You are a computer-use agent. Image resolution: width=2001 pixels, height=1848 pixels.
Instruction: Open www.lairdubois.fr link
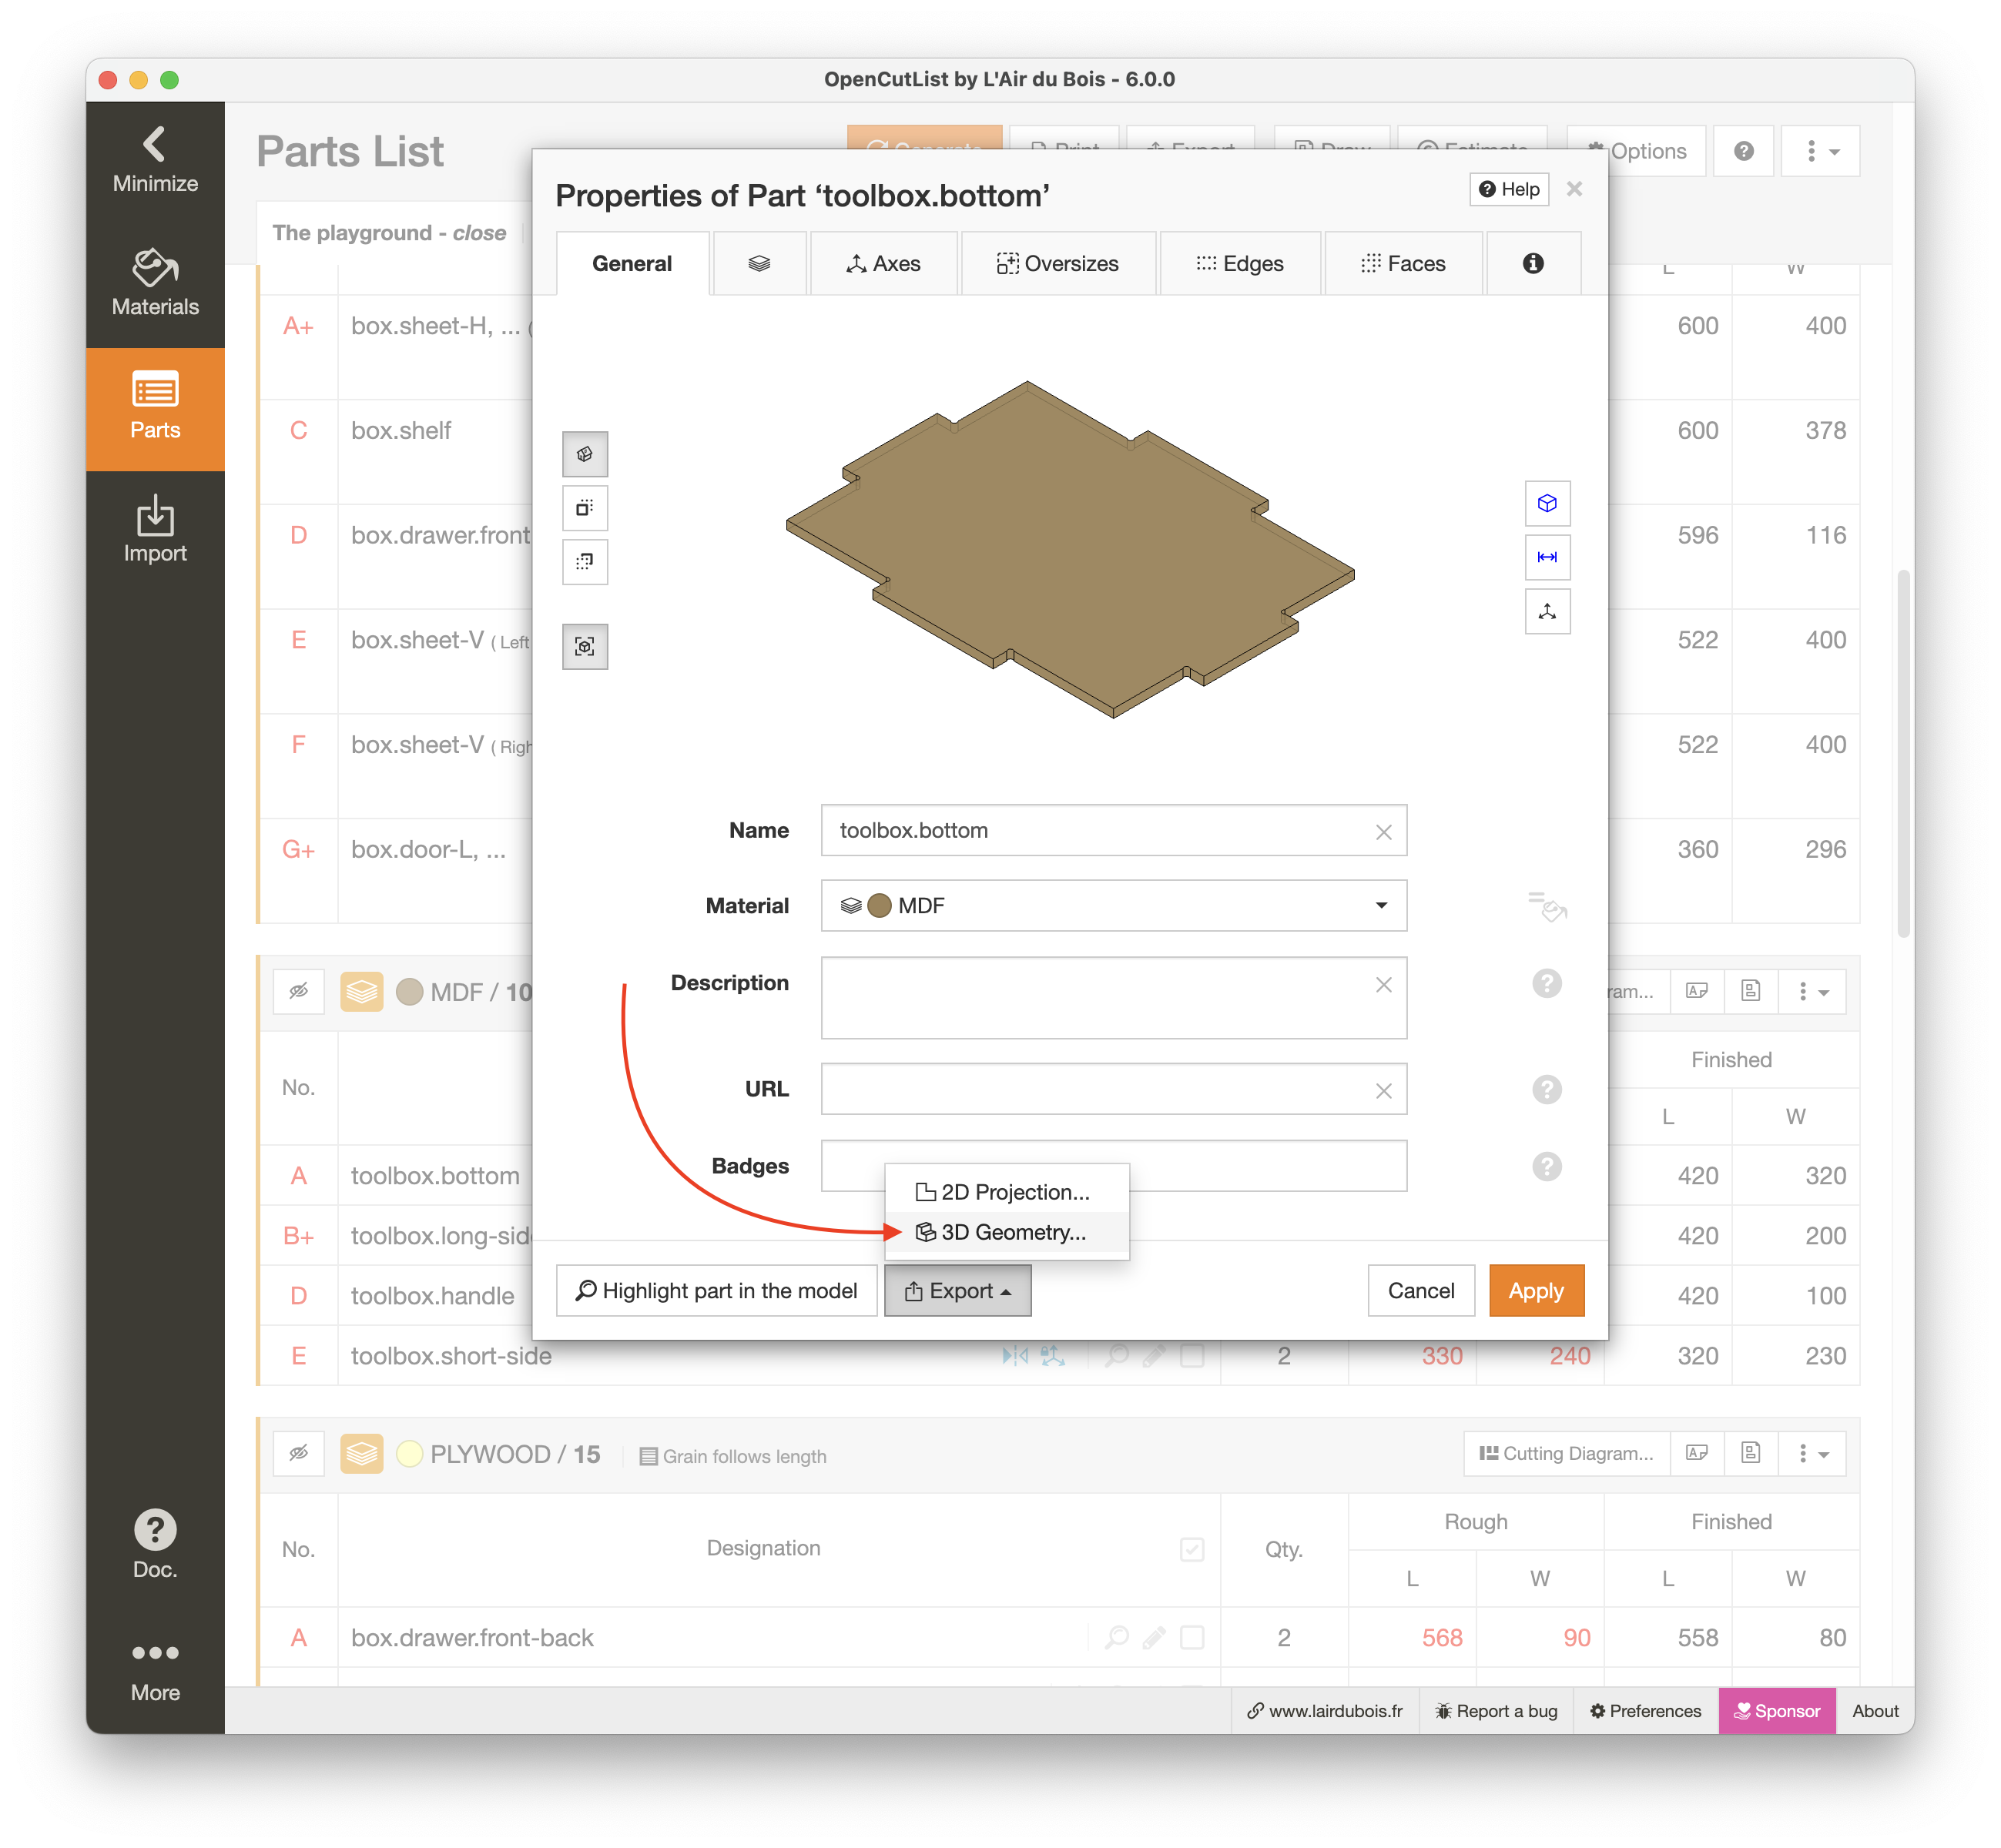1324,1711
